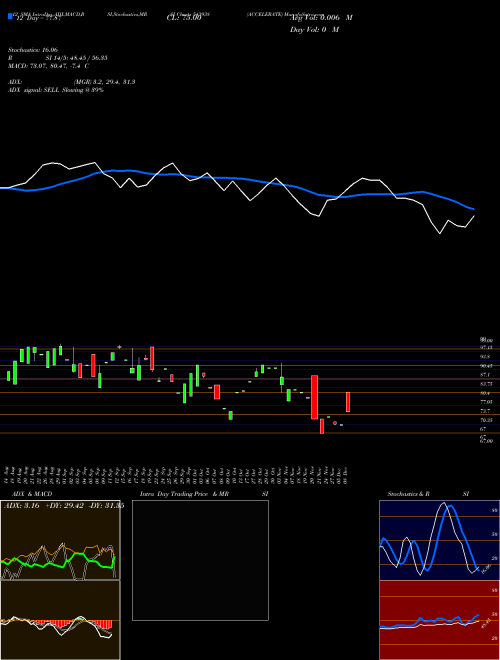Click the 93.8 price axis label
500x660 pixels.
click(x=484, y=356)
